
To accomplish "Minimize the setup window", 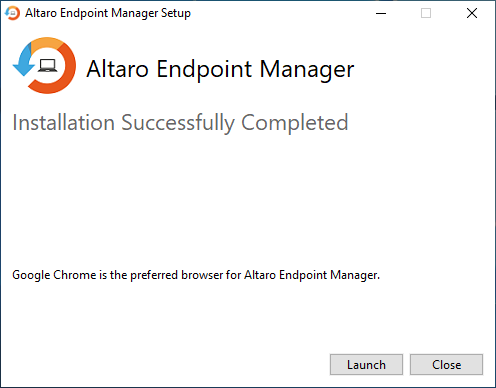I will [x=381, y=13].
